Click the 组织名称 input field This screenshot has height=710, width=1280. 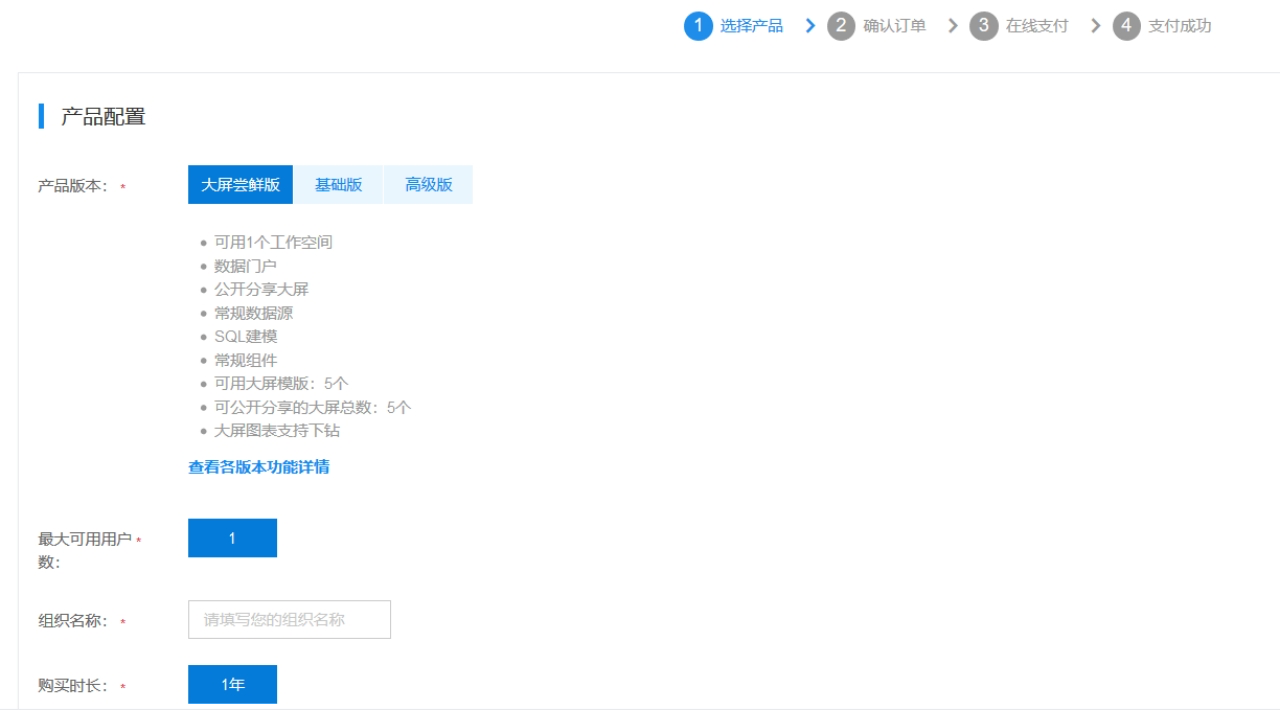[289, 620]
